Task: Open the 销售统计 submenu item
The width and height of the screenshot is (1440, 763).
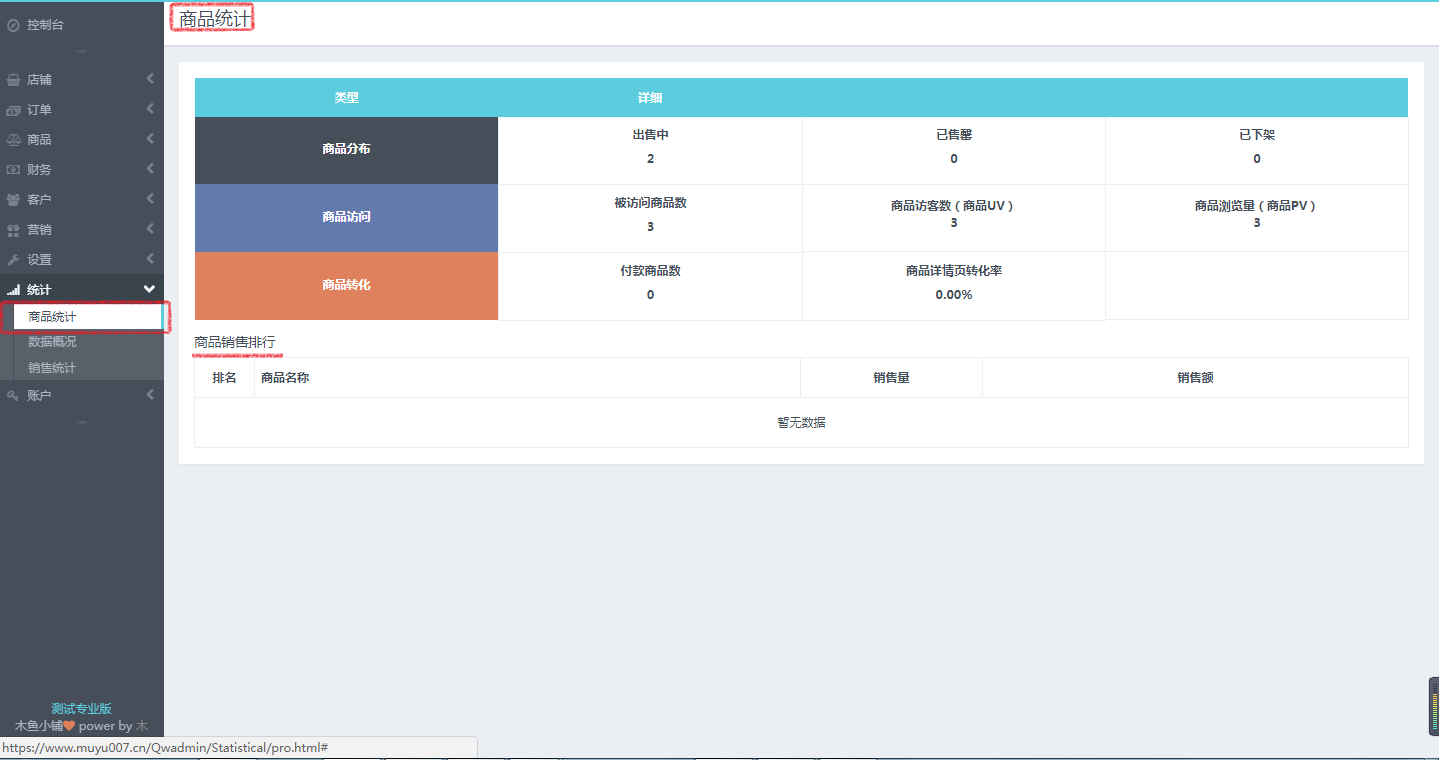Action: click(52, 368)
